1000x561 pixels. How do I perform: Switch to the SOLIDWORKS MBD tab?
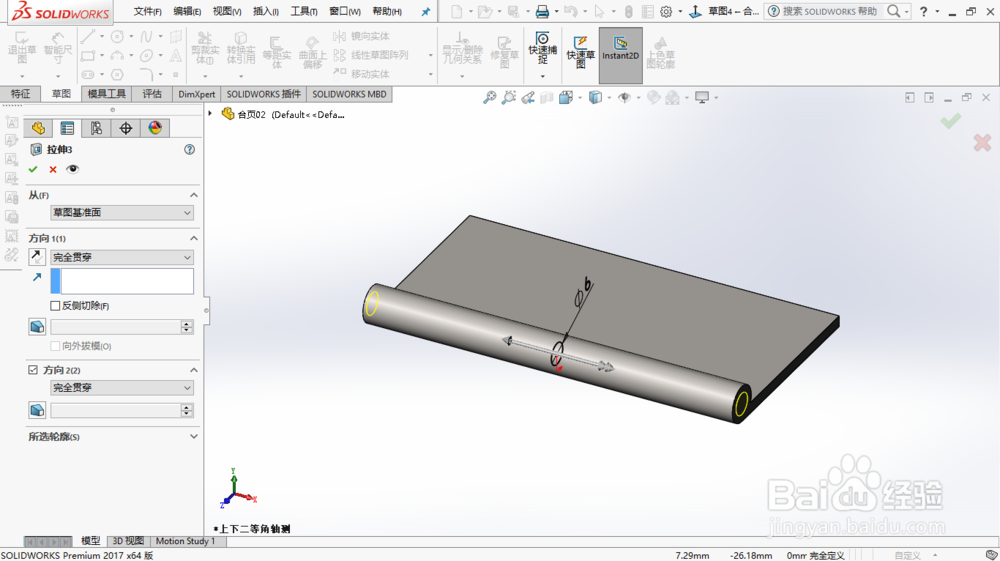click(x=349, y=94)
